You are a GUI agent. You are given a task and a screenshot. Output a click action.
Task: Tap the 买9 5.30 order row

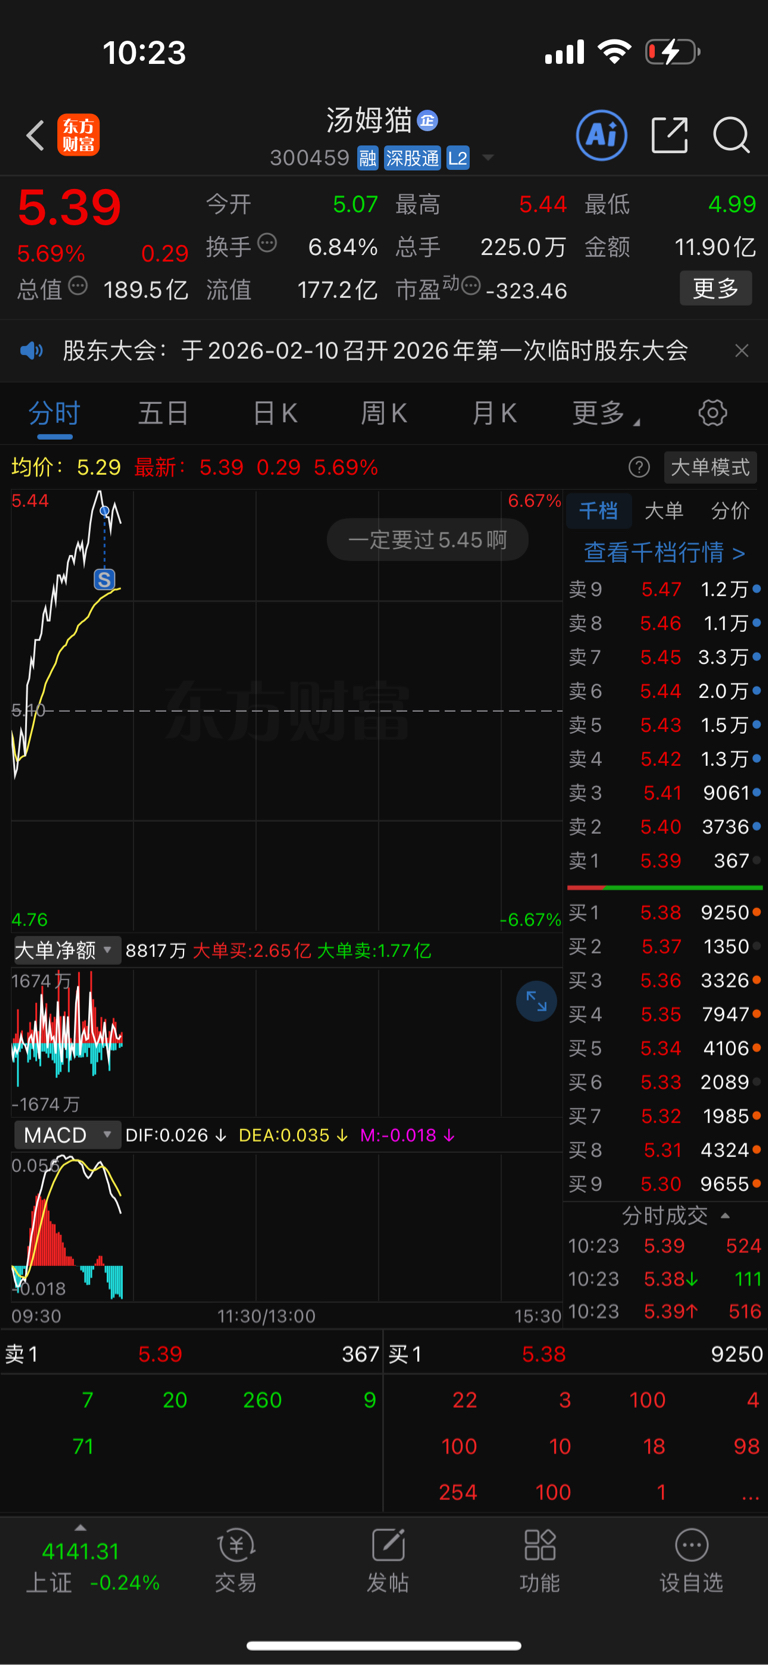pyautogui.click(x=665, y=1184)
